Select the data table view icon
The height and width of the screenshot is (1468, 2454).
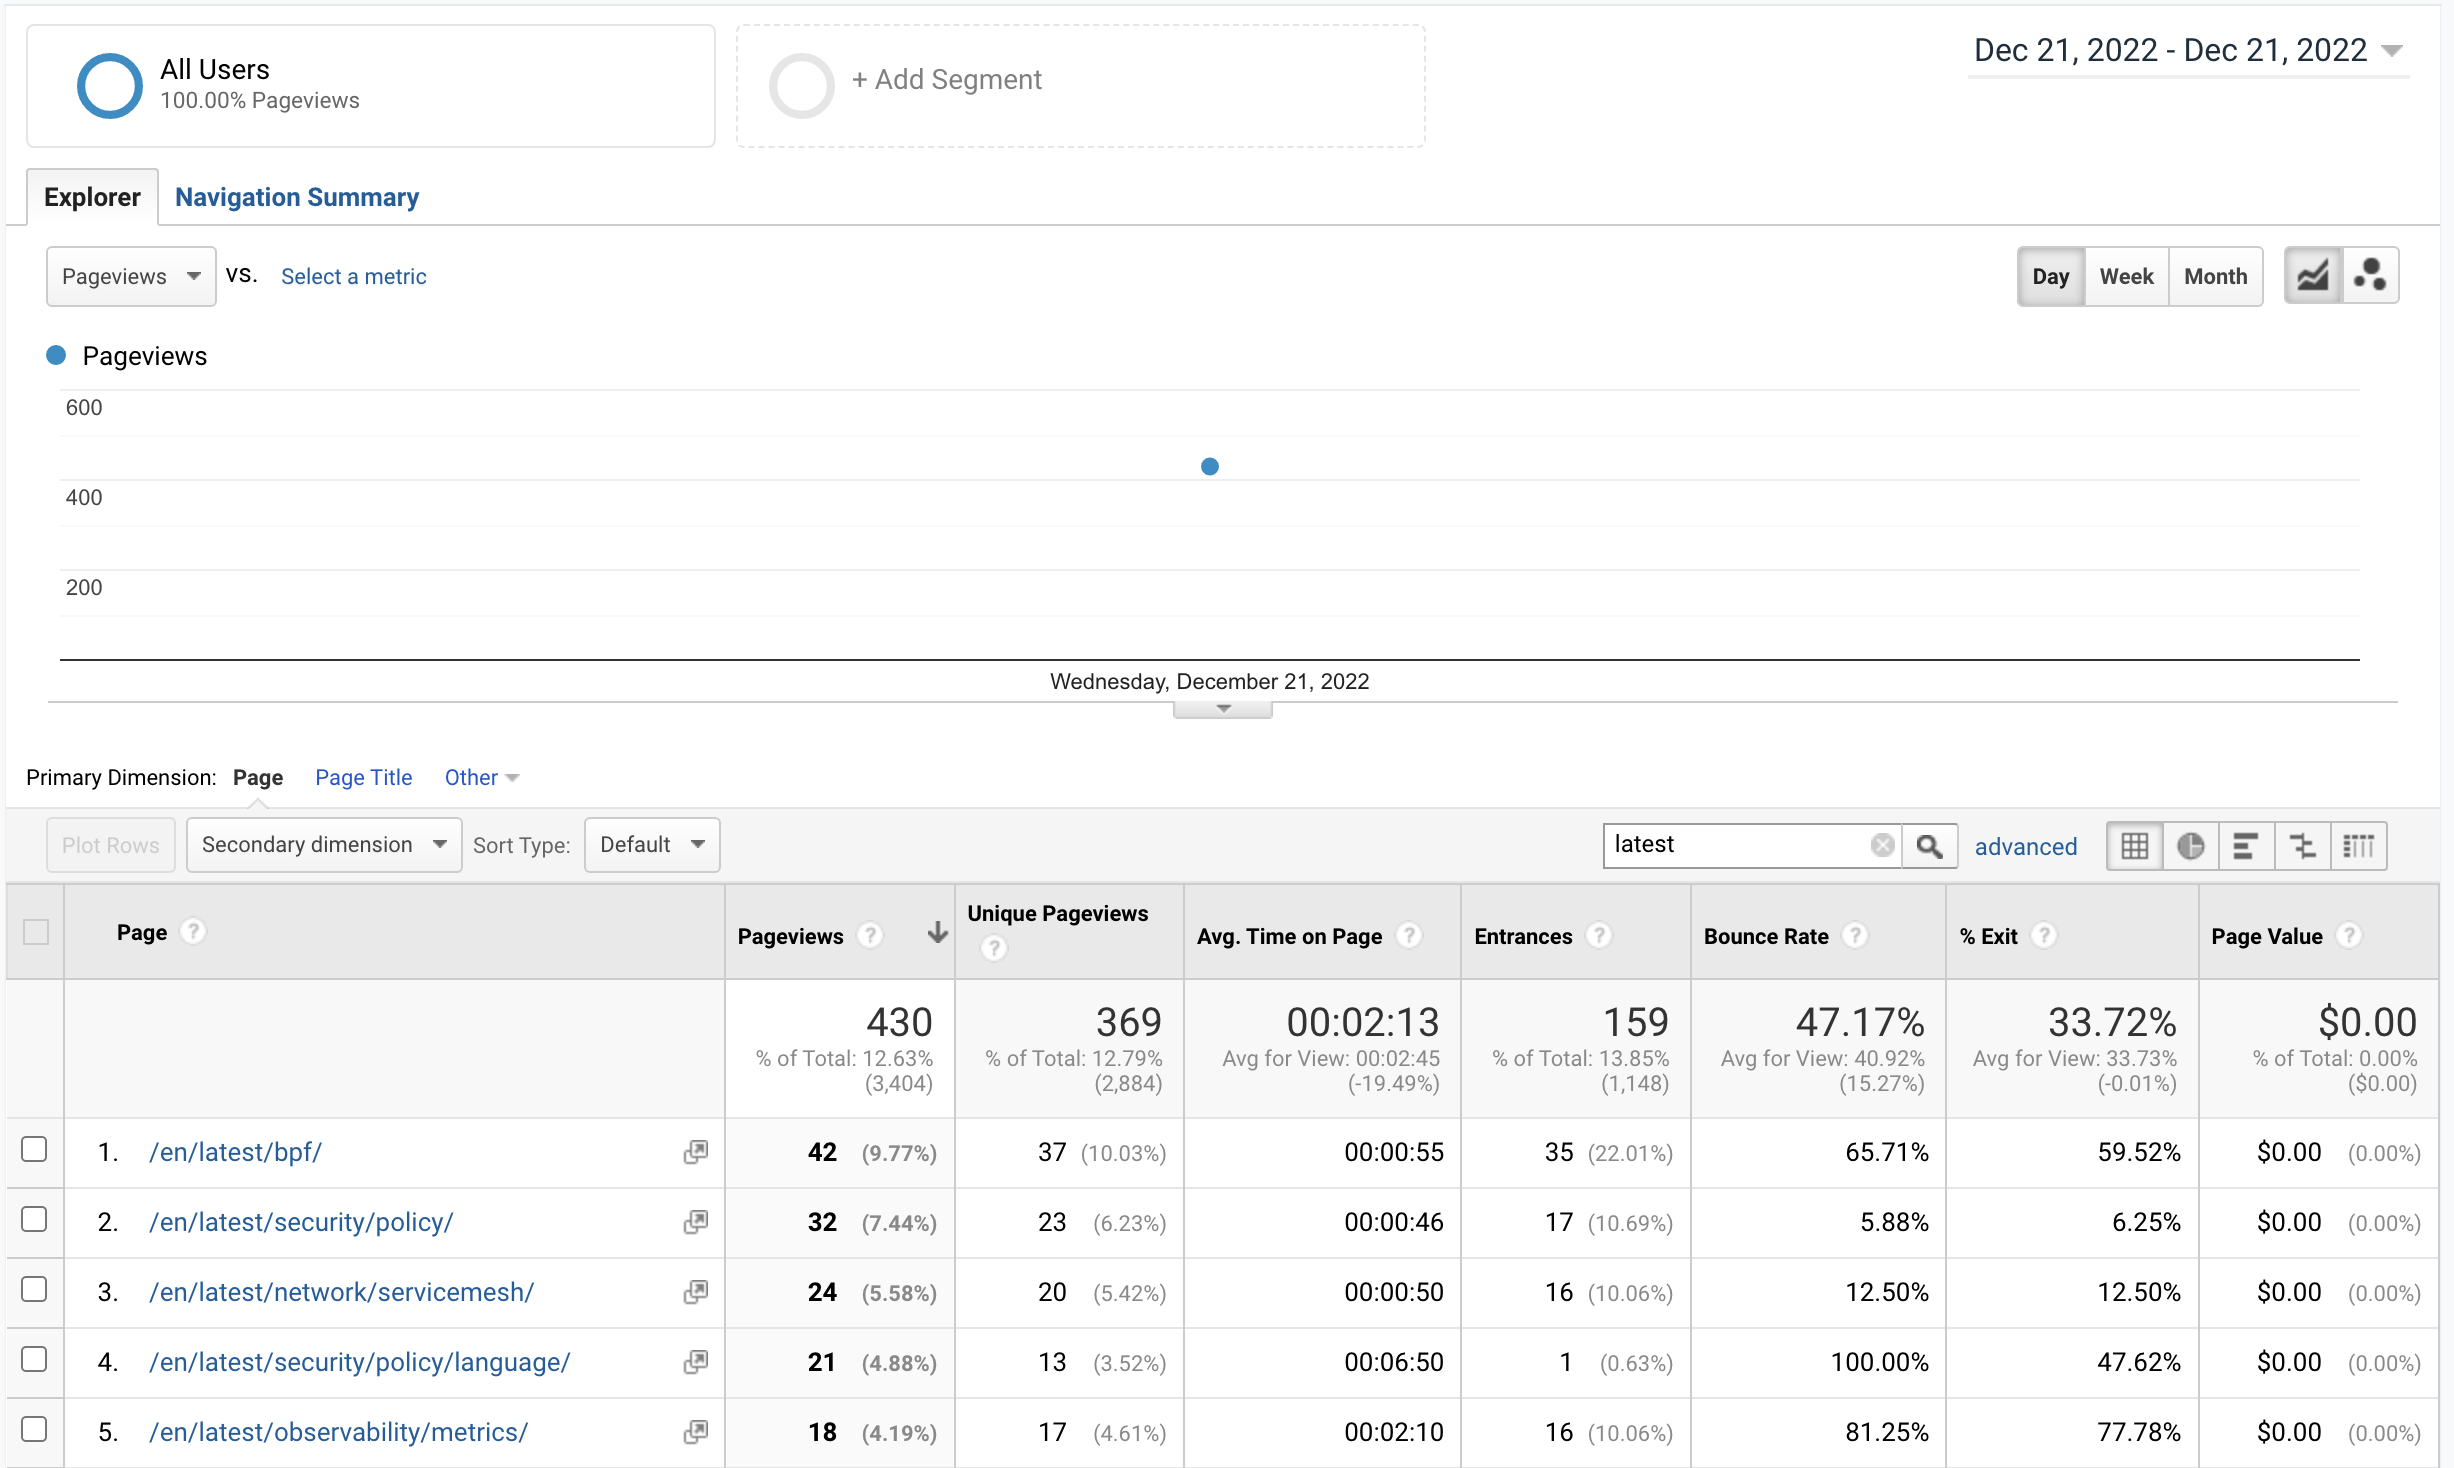[x=2134, y=845]
